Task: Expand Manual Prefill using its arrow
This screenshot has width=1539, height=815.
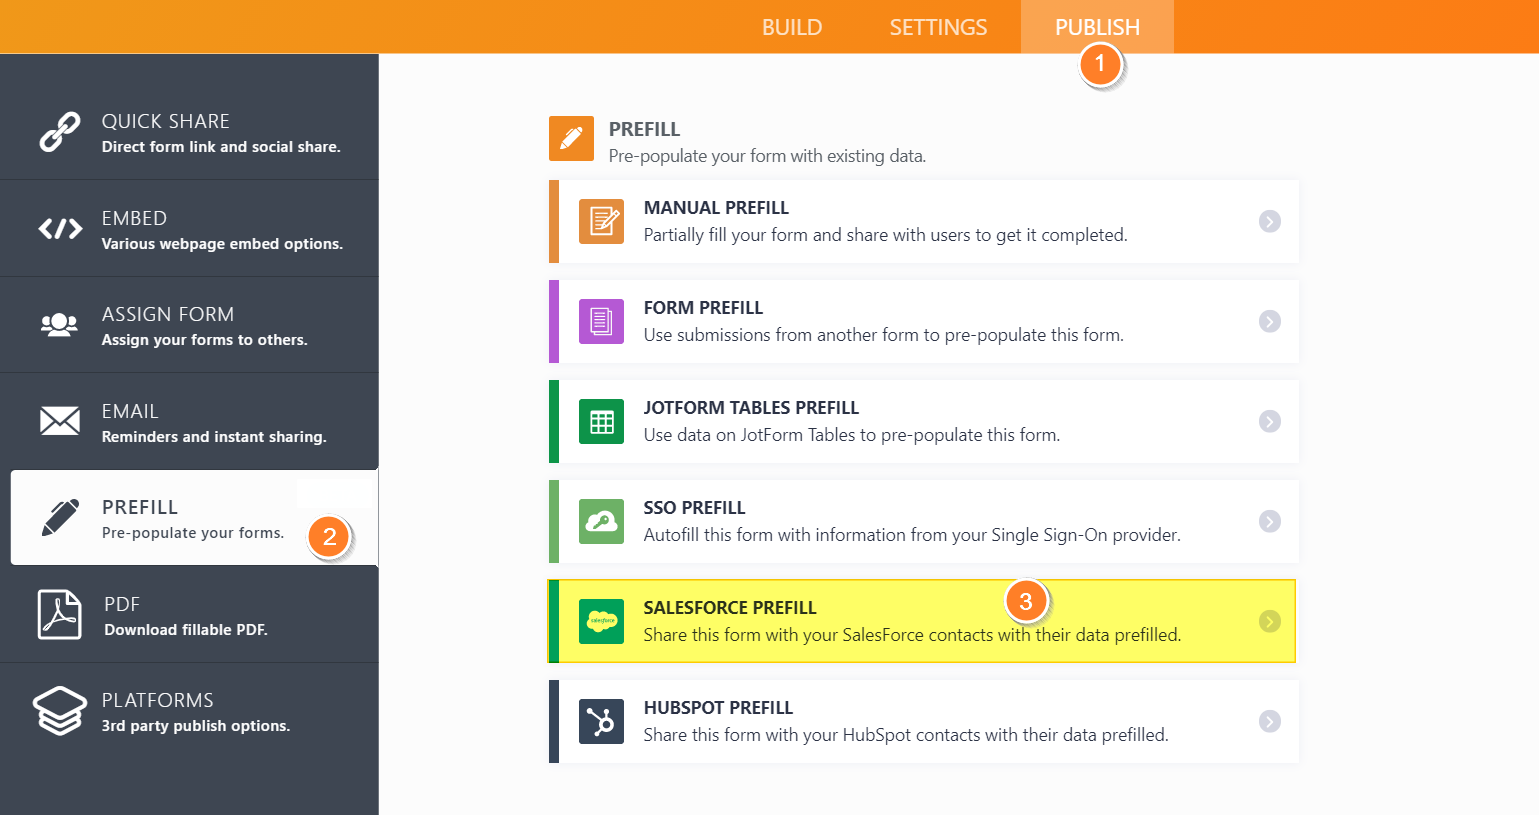Action: 1270,221
